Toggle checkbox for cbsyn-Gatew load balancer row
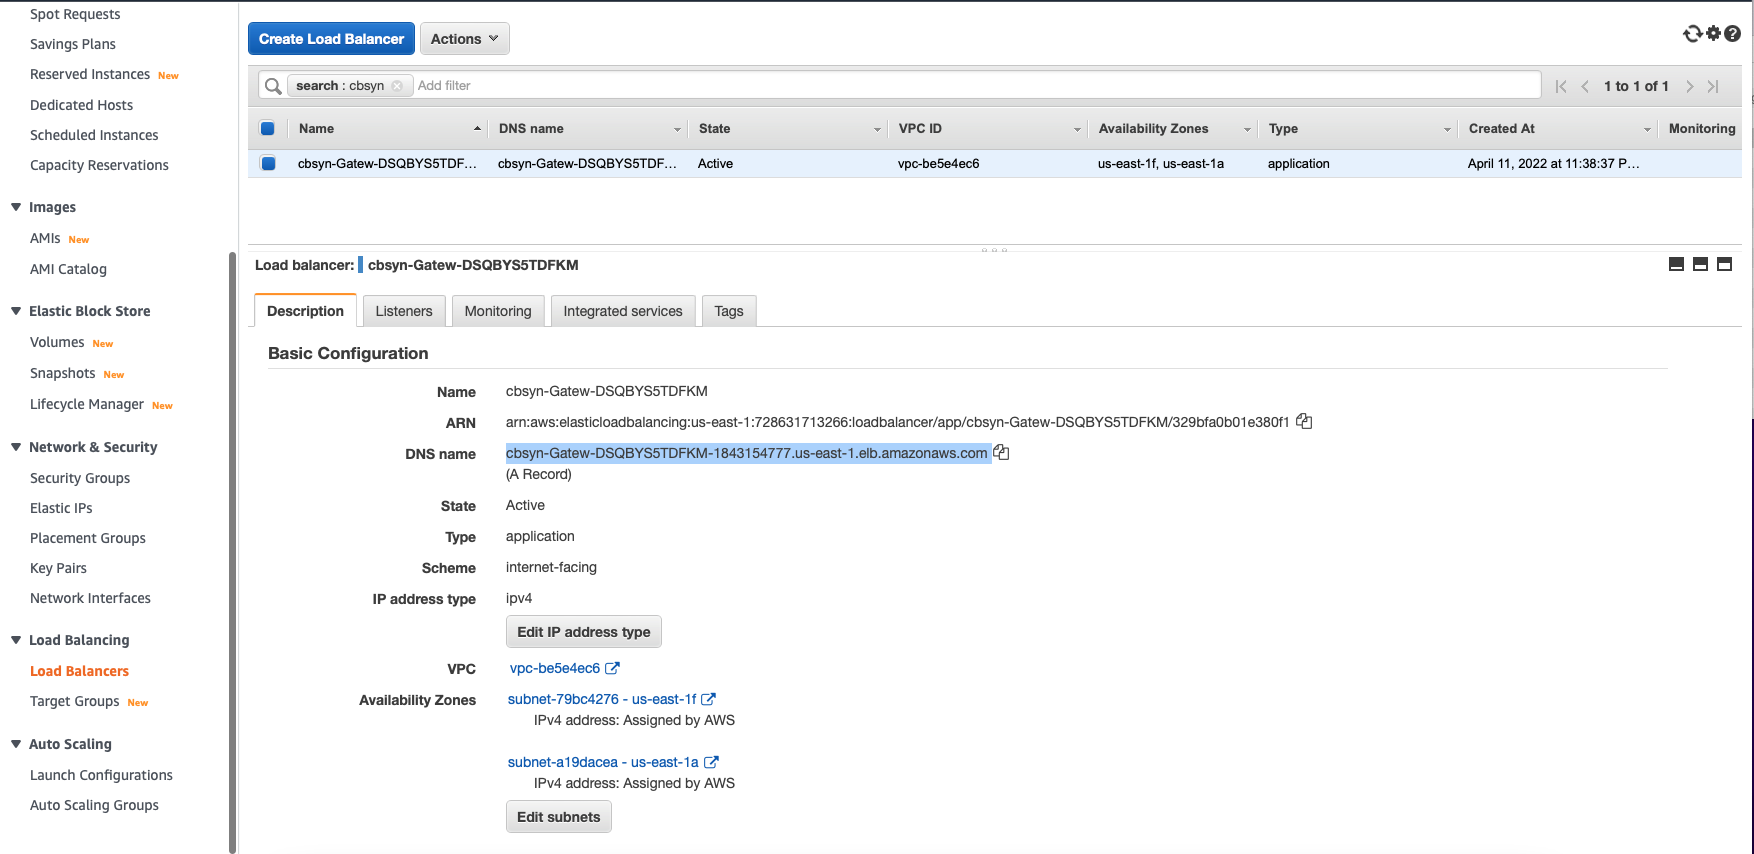Screen dimensions: 1754x854 click(x=268, y=163)
